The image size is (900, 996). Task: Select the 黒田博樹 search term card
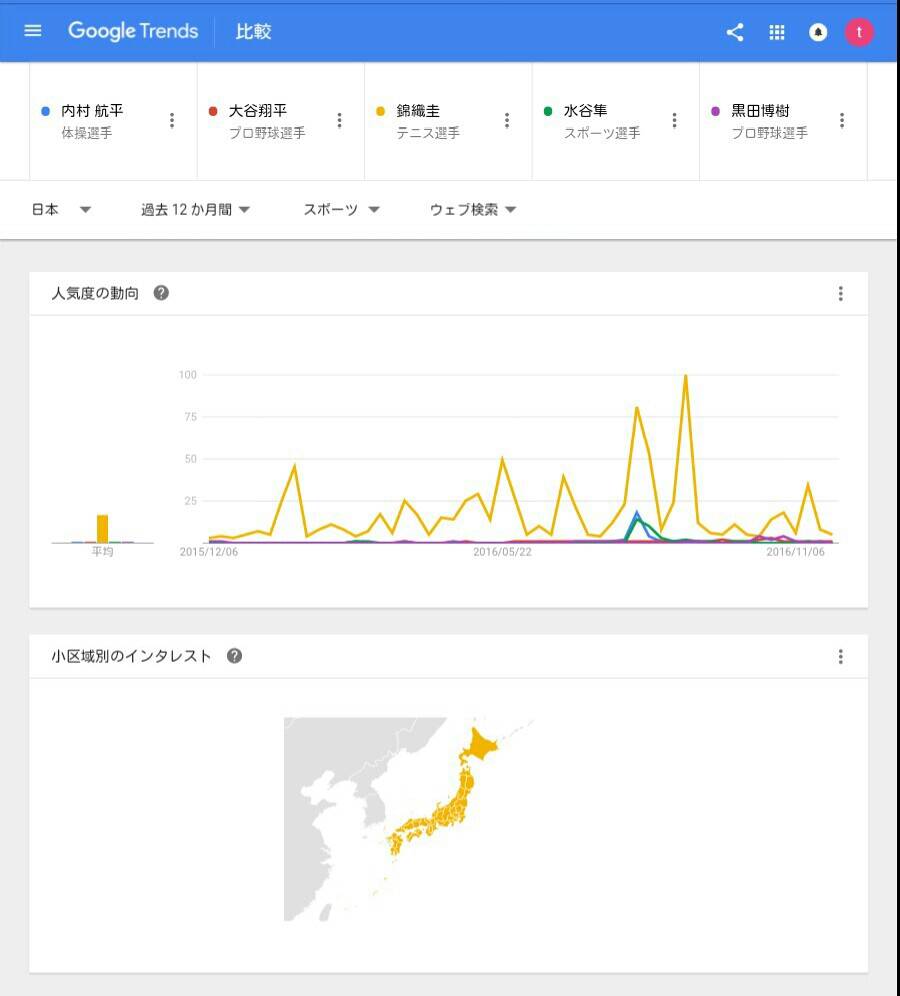tap(783, 121)
